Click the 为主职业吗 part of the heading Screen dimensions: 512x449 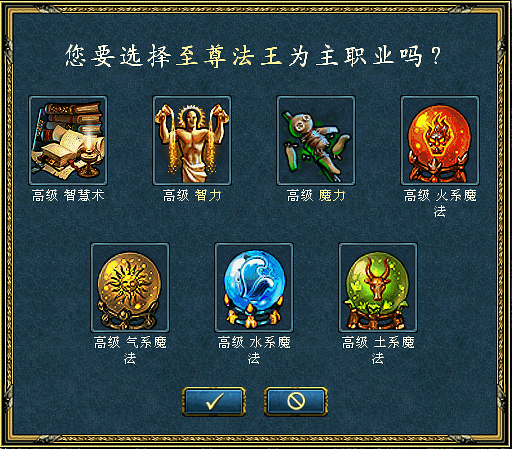[355, 56]
